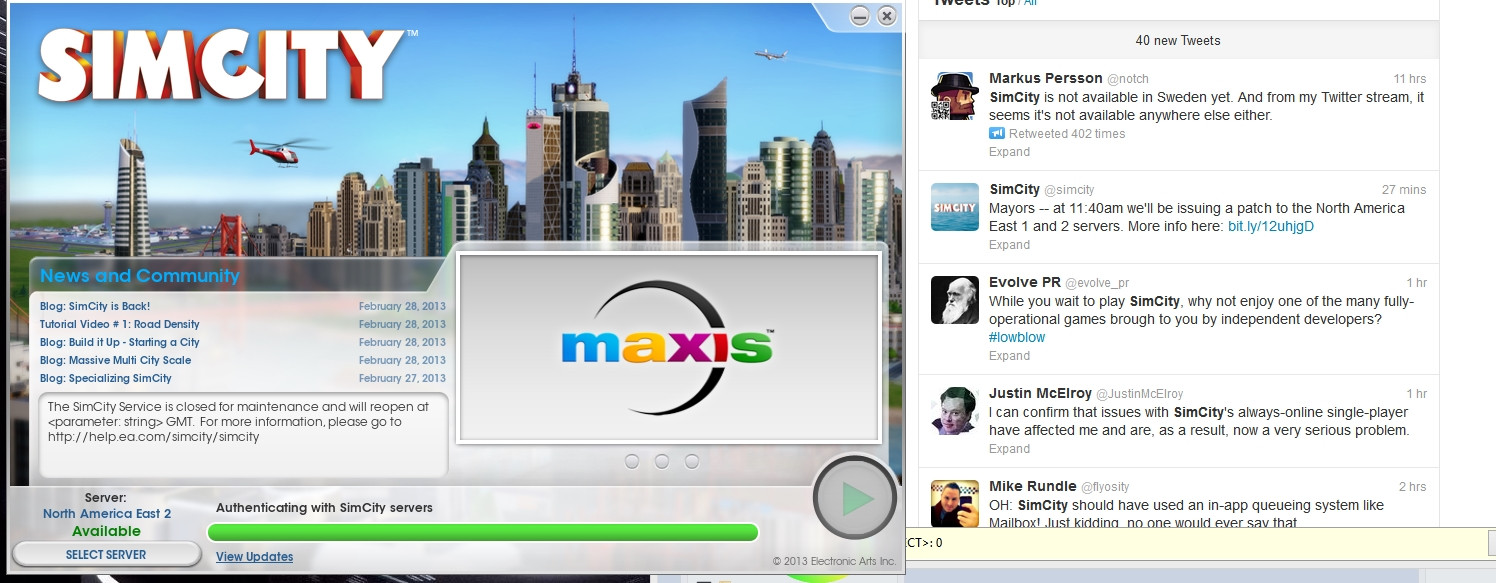Viewport: 1496px width, 583px height.
Task: Open Evolve PR's avatar in Twitter
Action: [x=955, y=300]
